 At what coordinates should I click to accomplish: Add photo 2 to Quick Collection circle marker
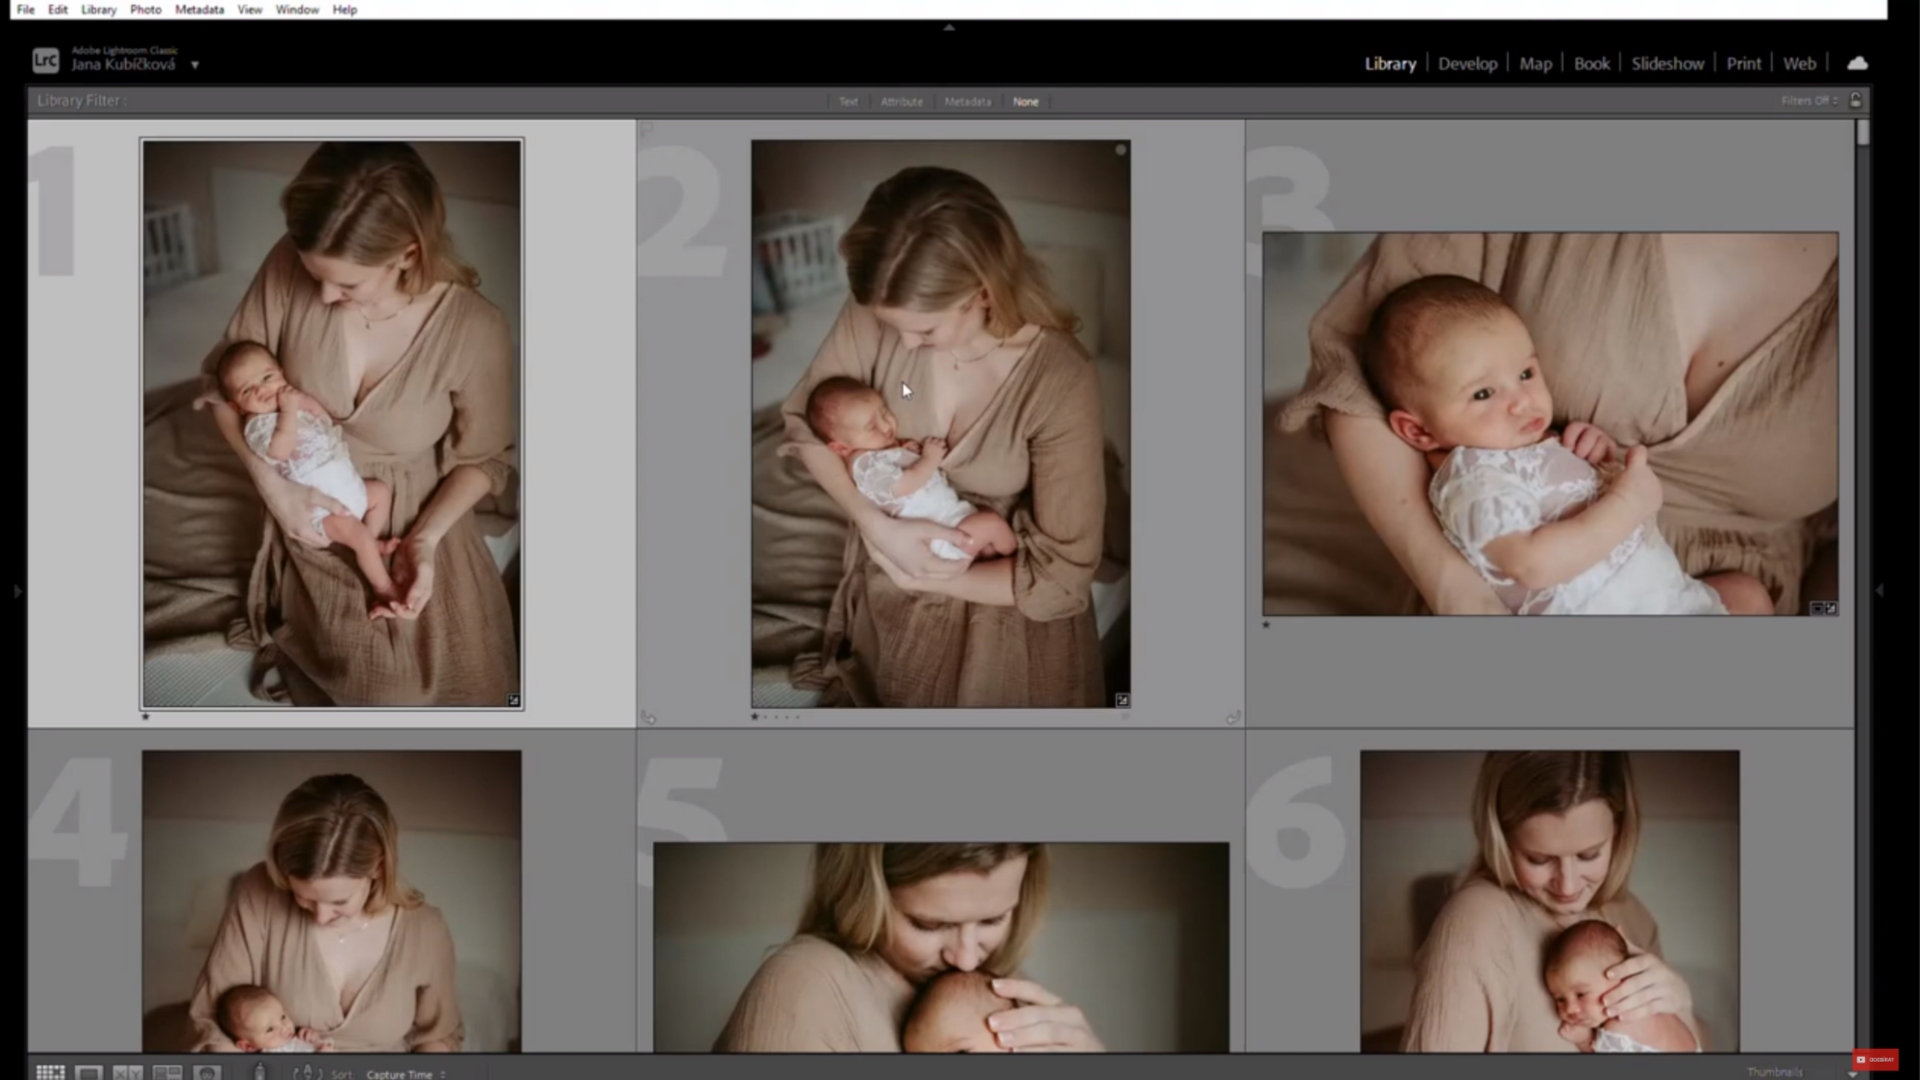1121,150
